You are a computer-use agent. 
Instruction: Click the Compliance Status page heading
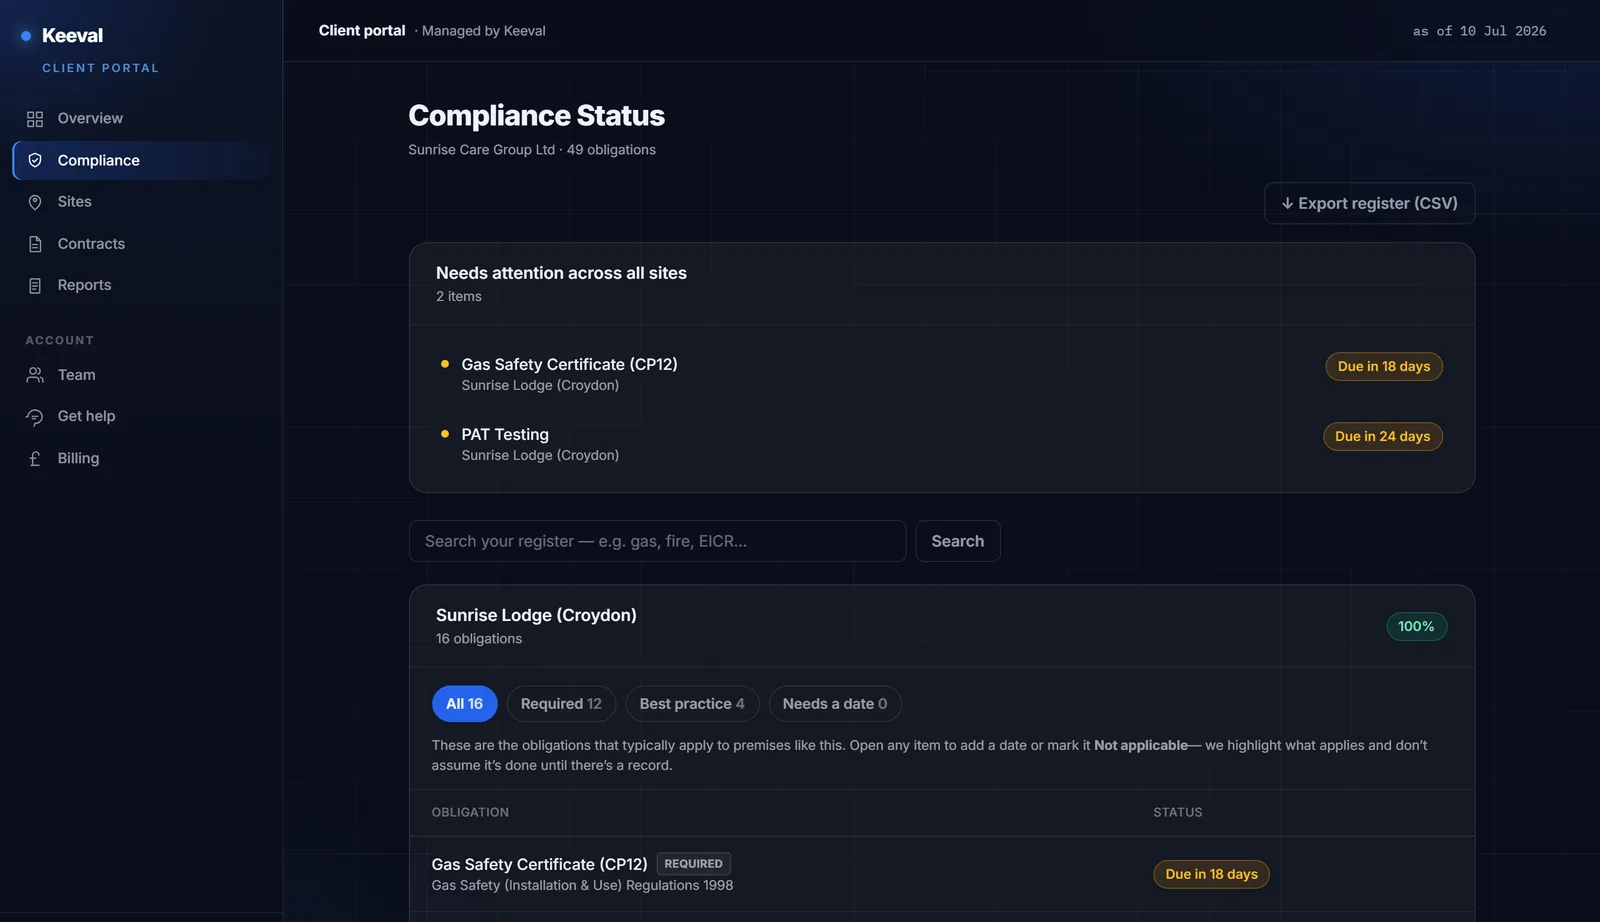click(536, 116)
